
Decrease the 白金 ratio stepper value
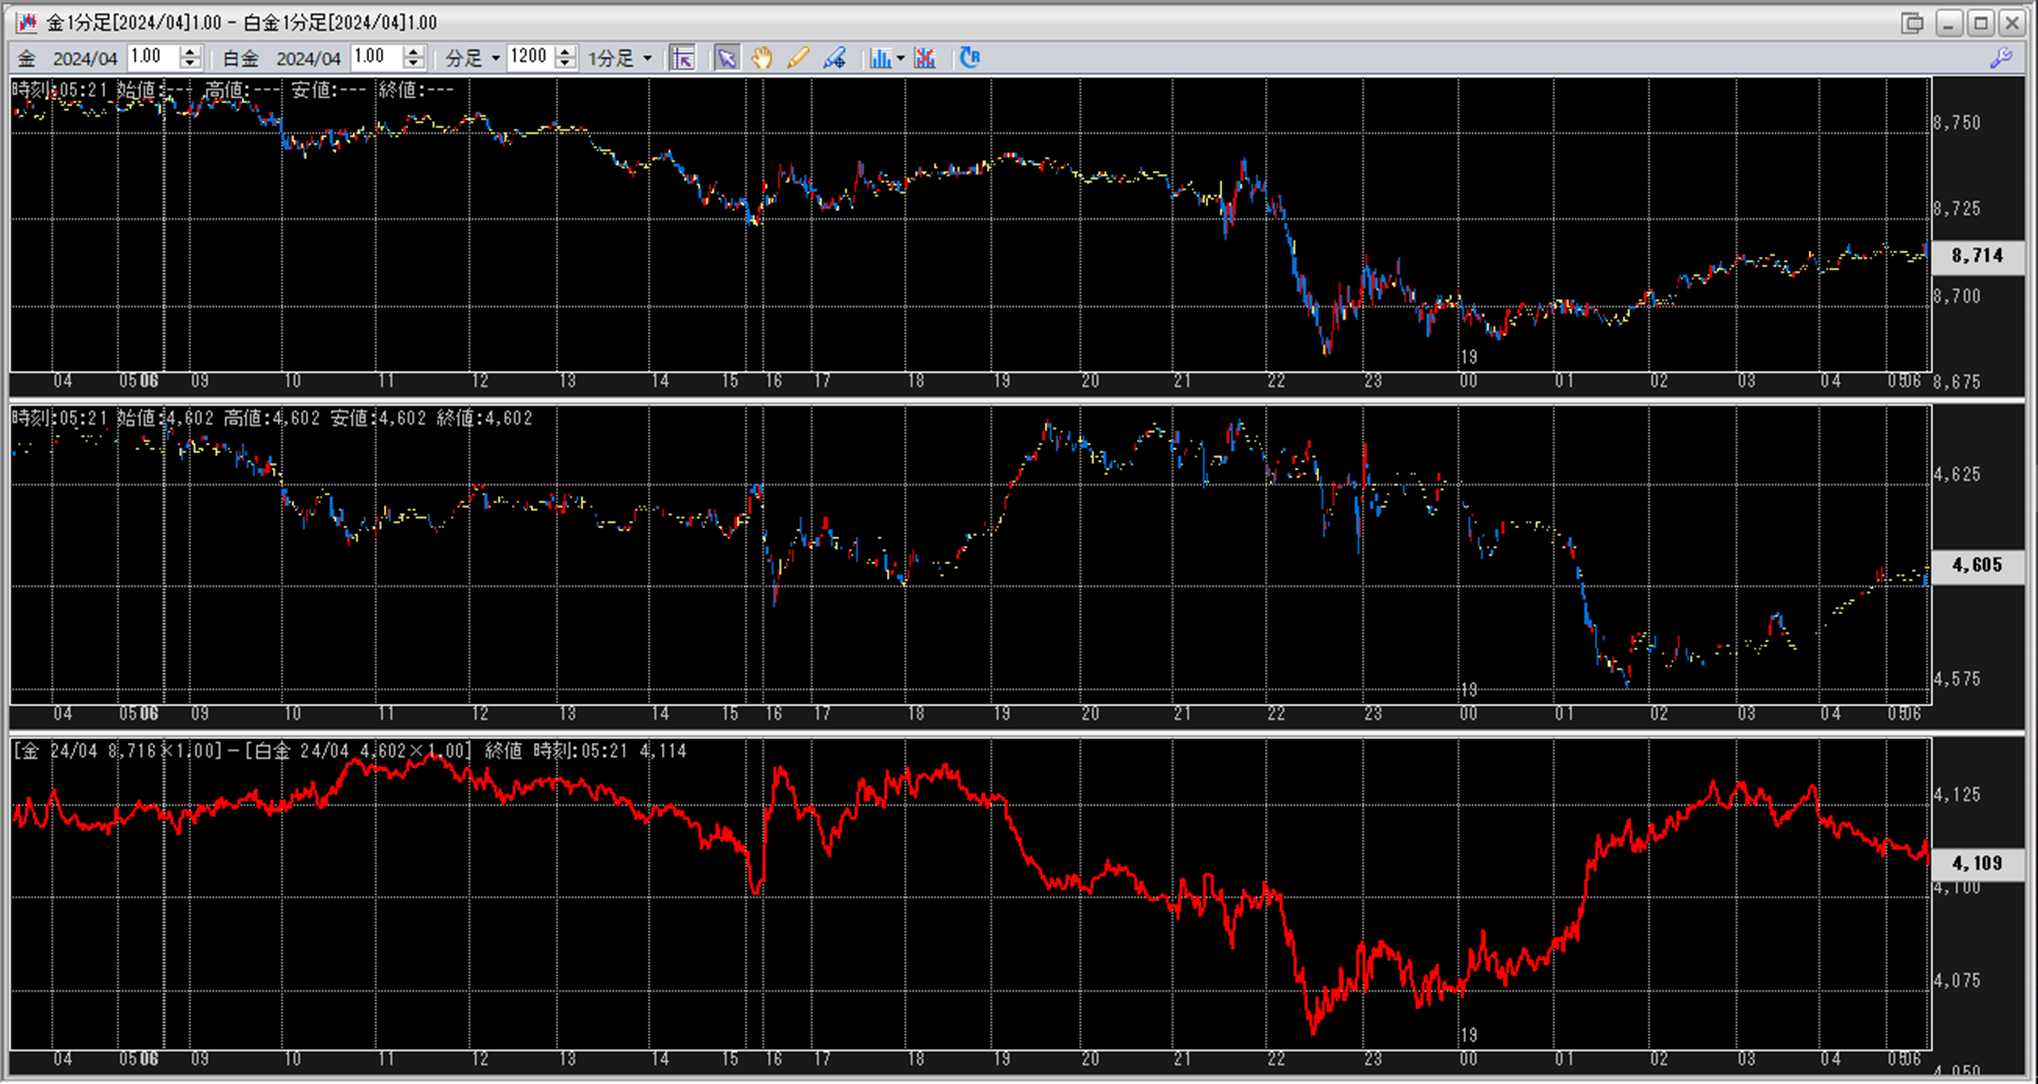(x=414, y=64)
